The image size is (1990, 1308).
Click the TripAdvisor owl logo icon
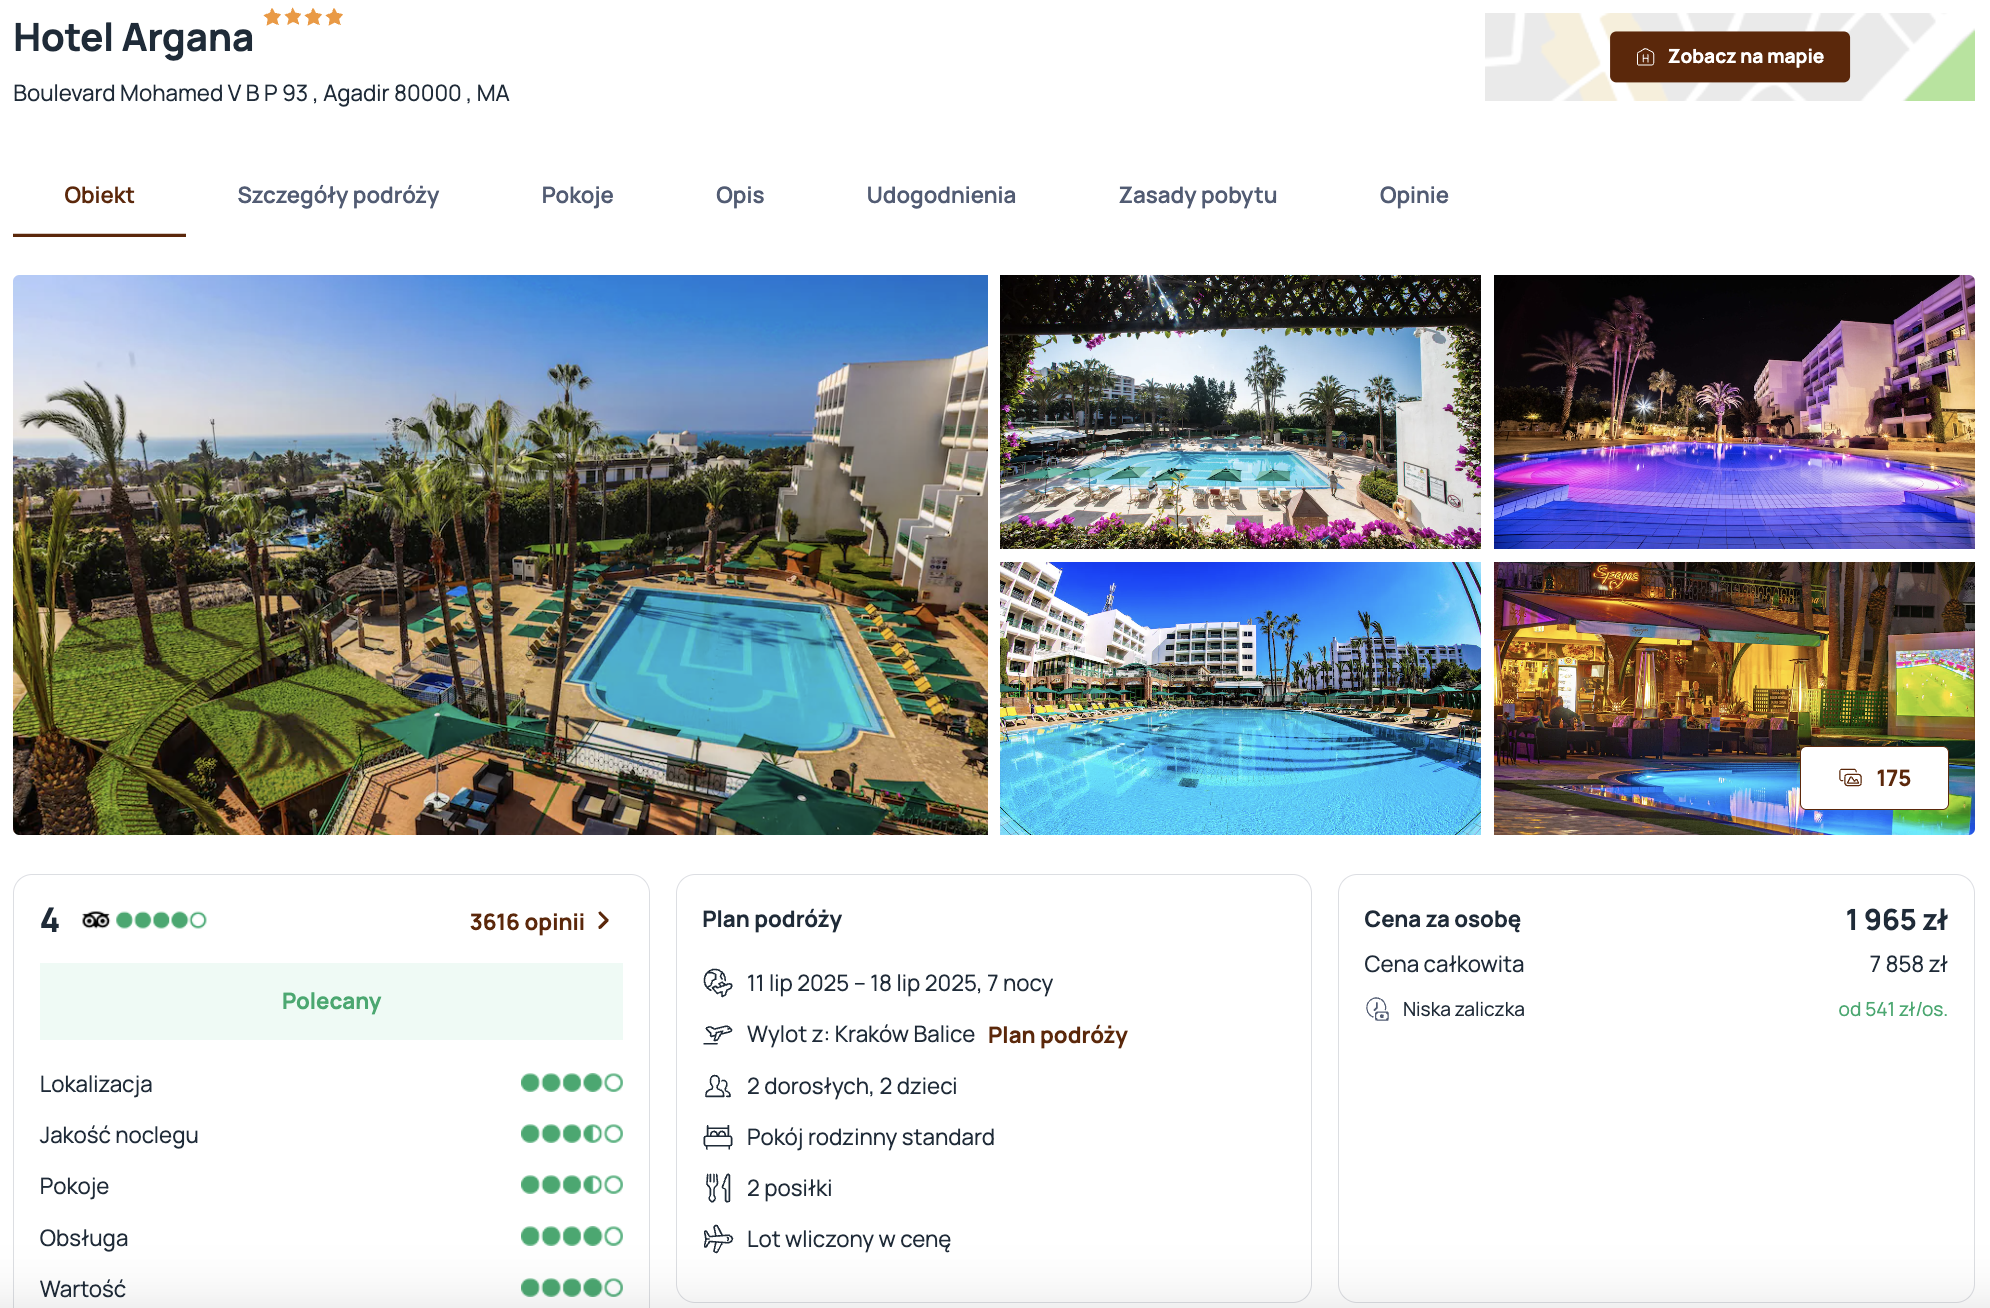coord(95,920)
